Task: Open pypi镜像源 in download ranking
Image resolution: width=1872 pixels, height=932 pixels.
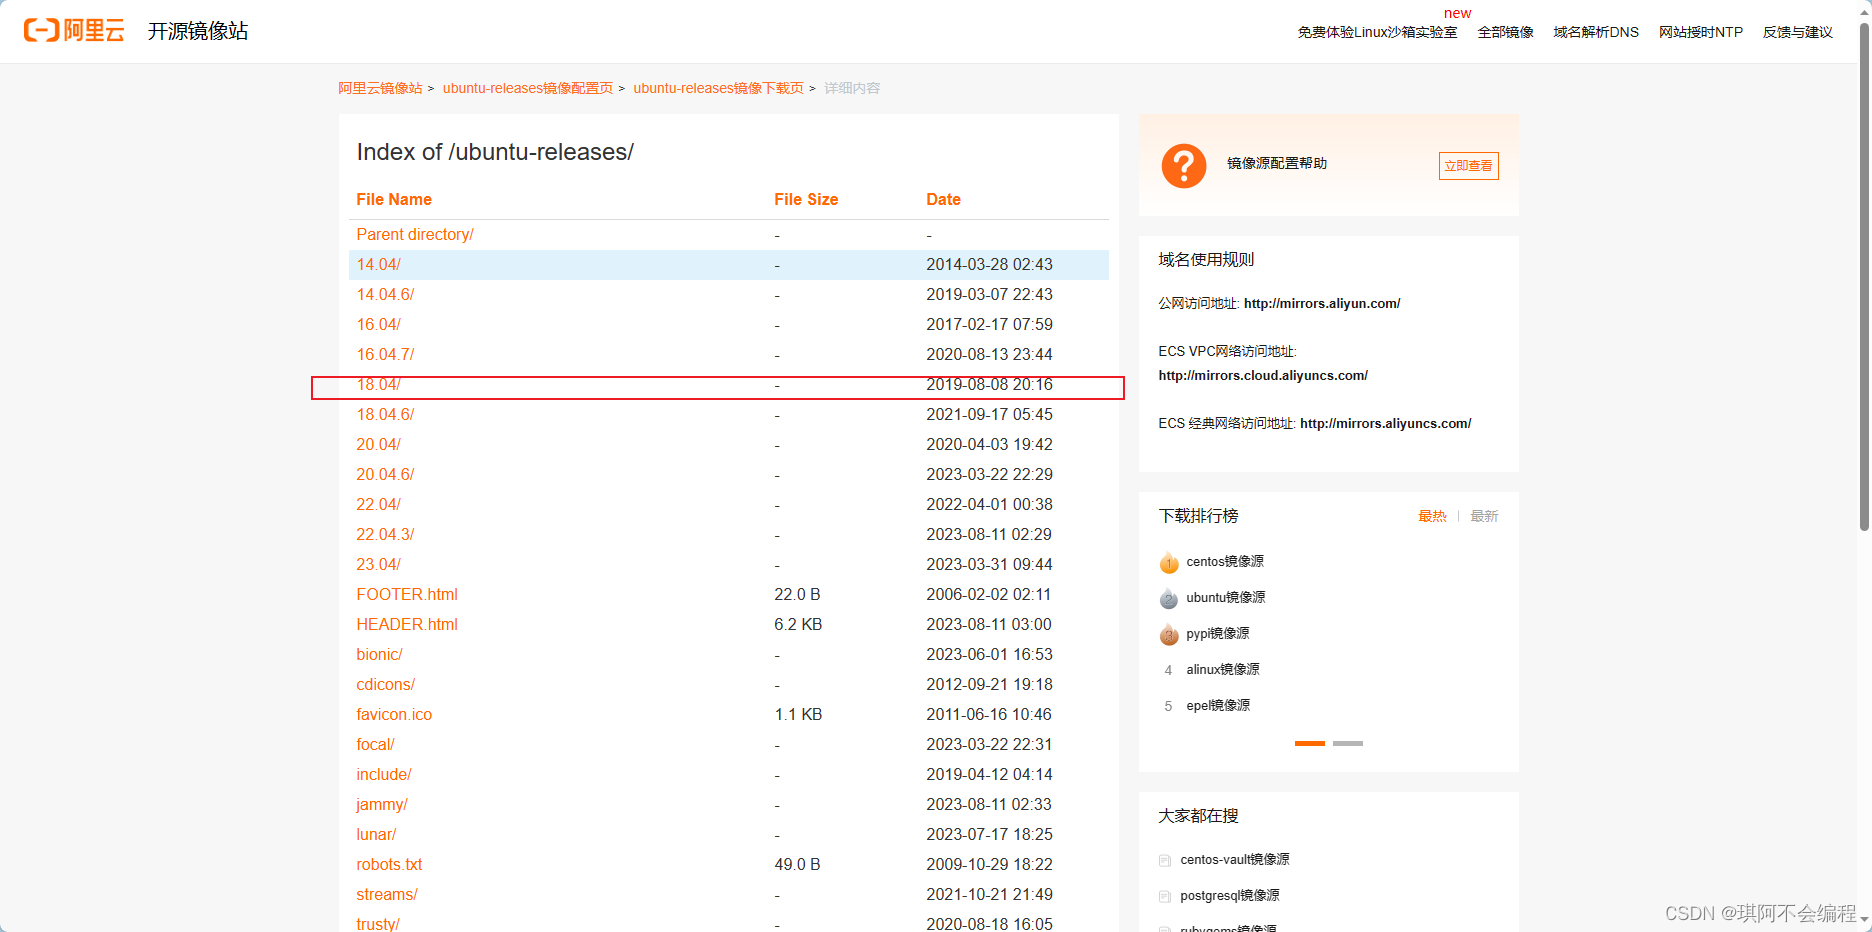Action: (x=1218, y=634)
